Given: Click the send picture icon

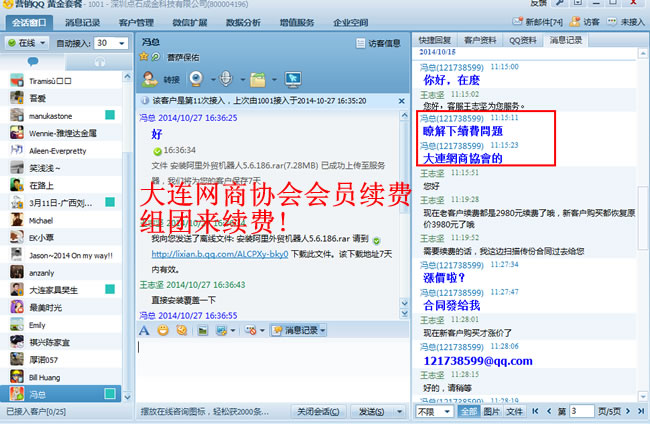Looking at the screenshot, I should (202, 330).
